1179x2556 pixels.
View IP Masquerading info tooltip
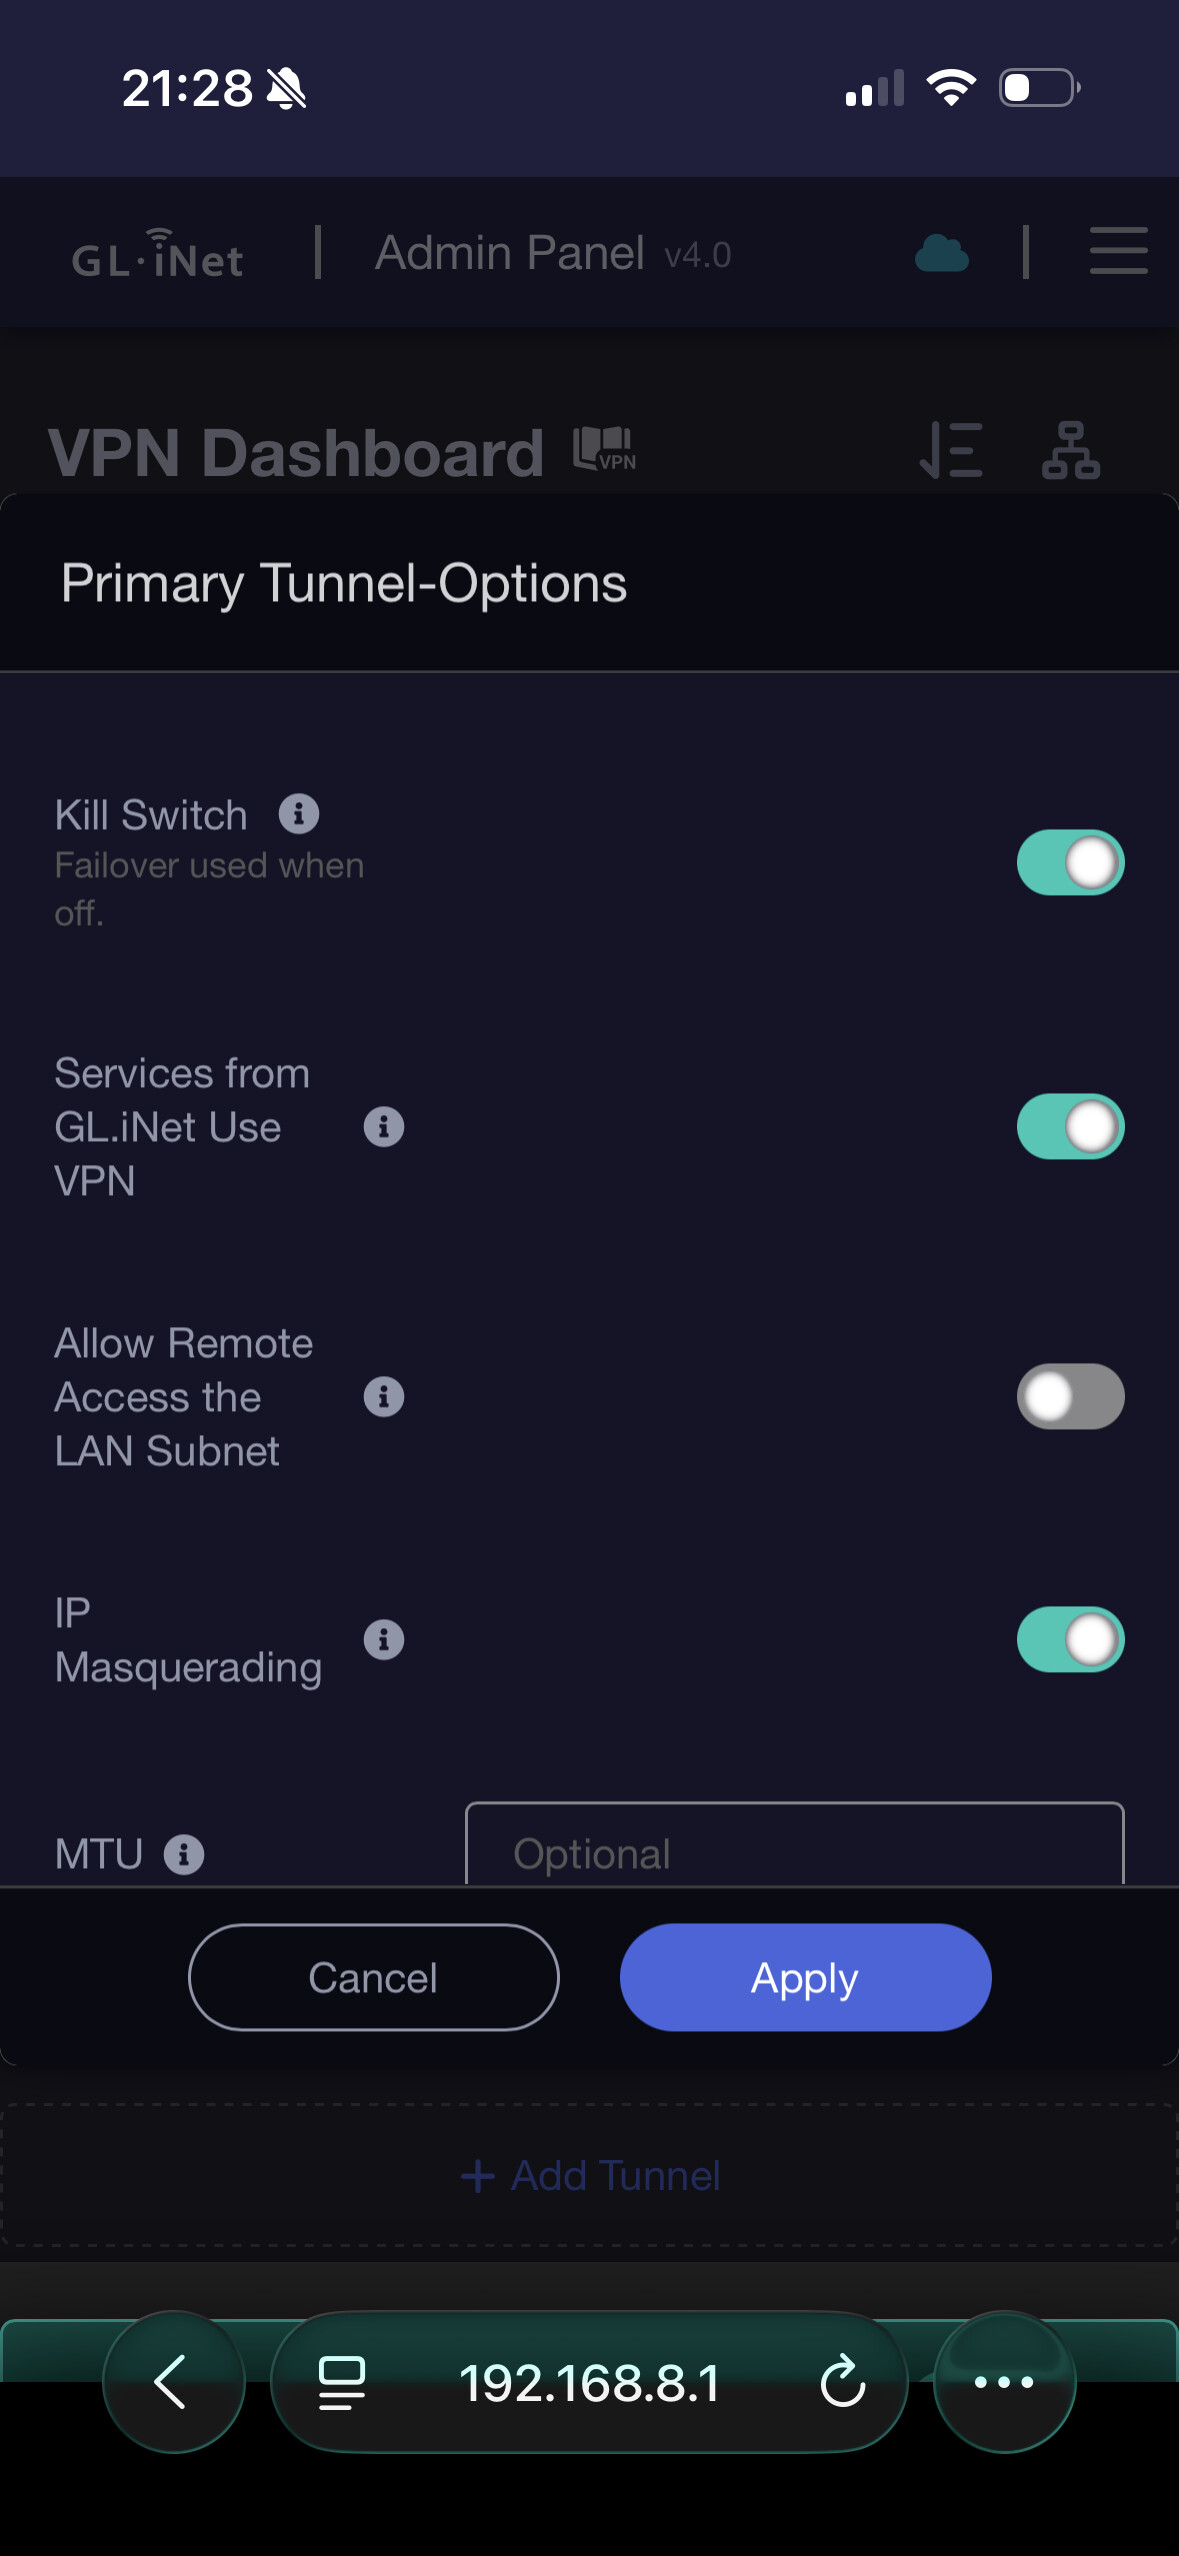click(x=384, y=1640)
